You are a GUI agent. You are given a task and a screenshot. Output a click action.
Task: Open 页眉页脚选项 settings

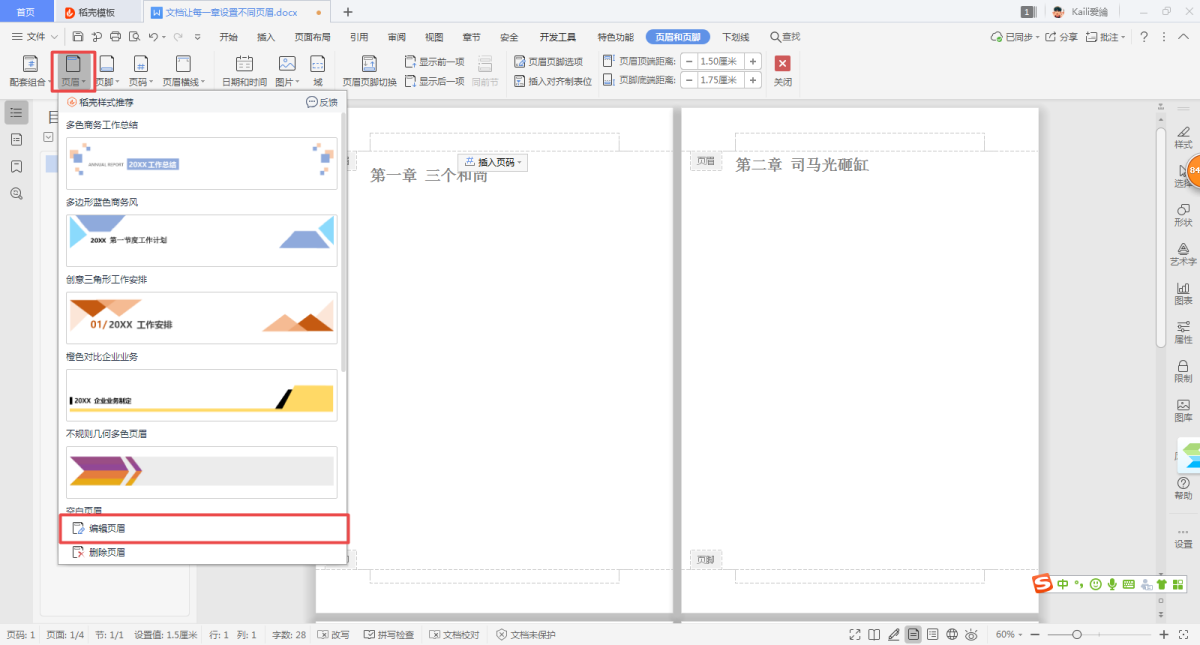(548, 62)
